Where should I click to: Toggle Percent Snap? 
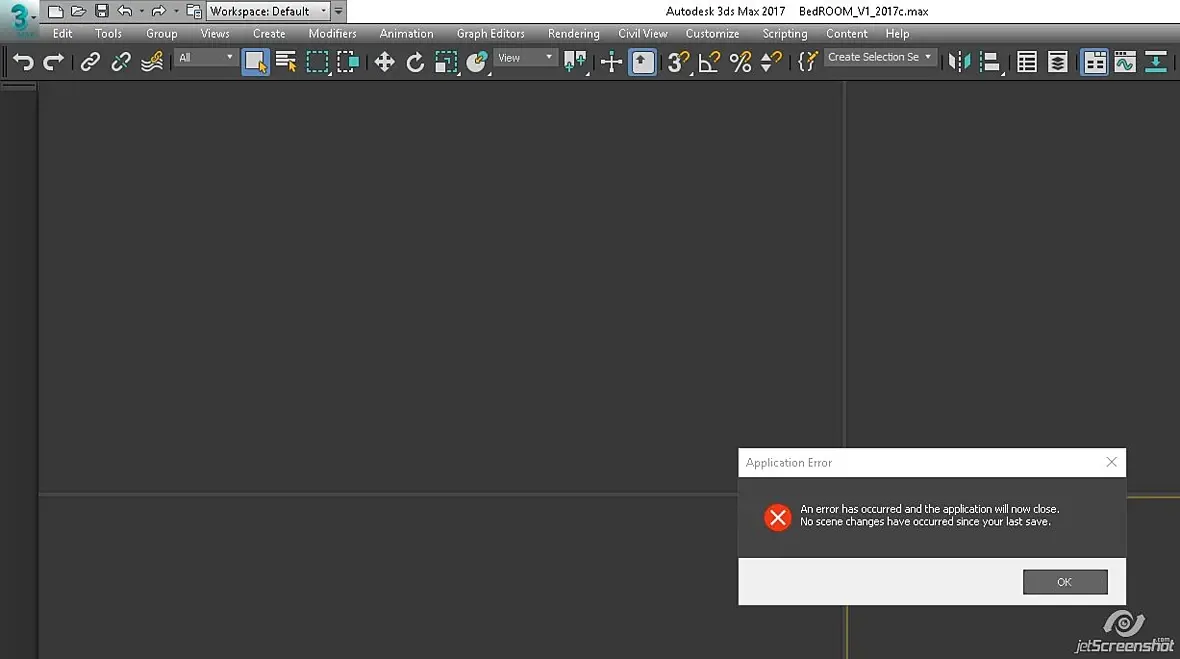click(x=741, y=62)
